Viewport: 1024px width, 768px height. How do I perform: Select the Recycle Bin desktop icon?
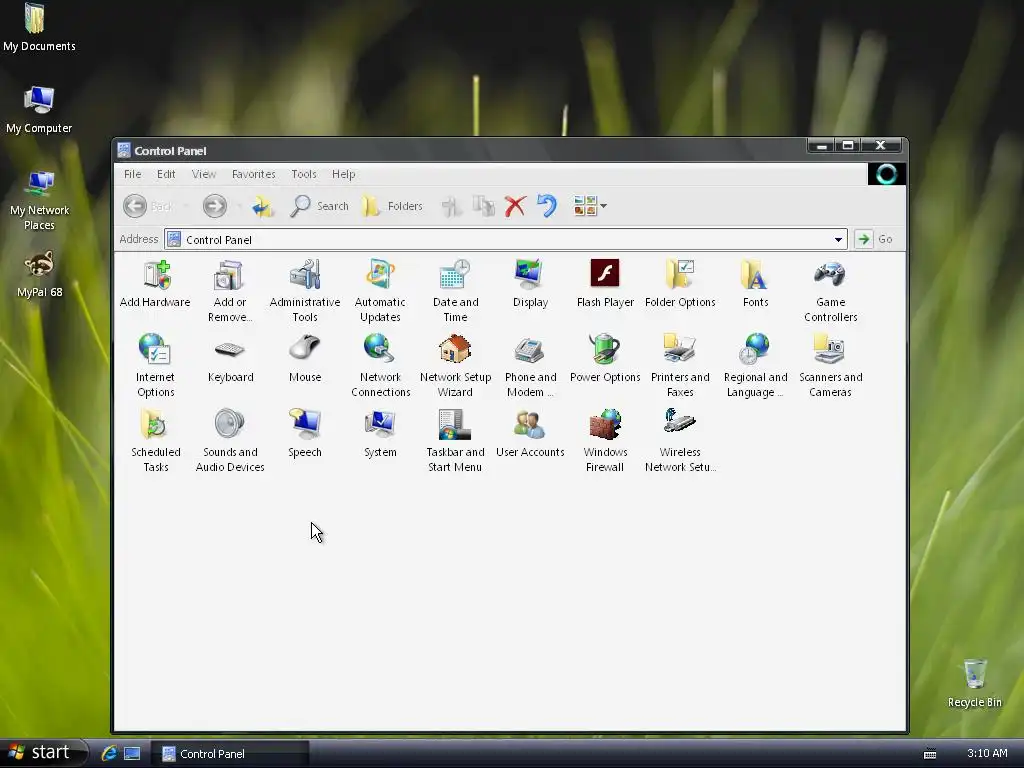point(974,684)
